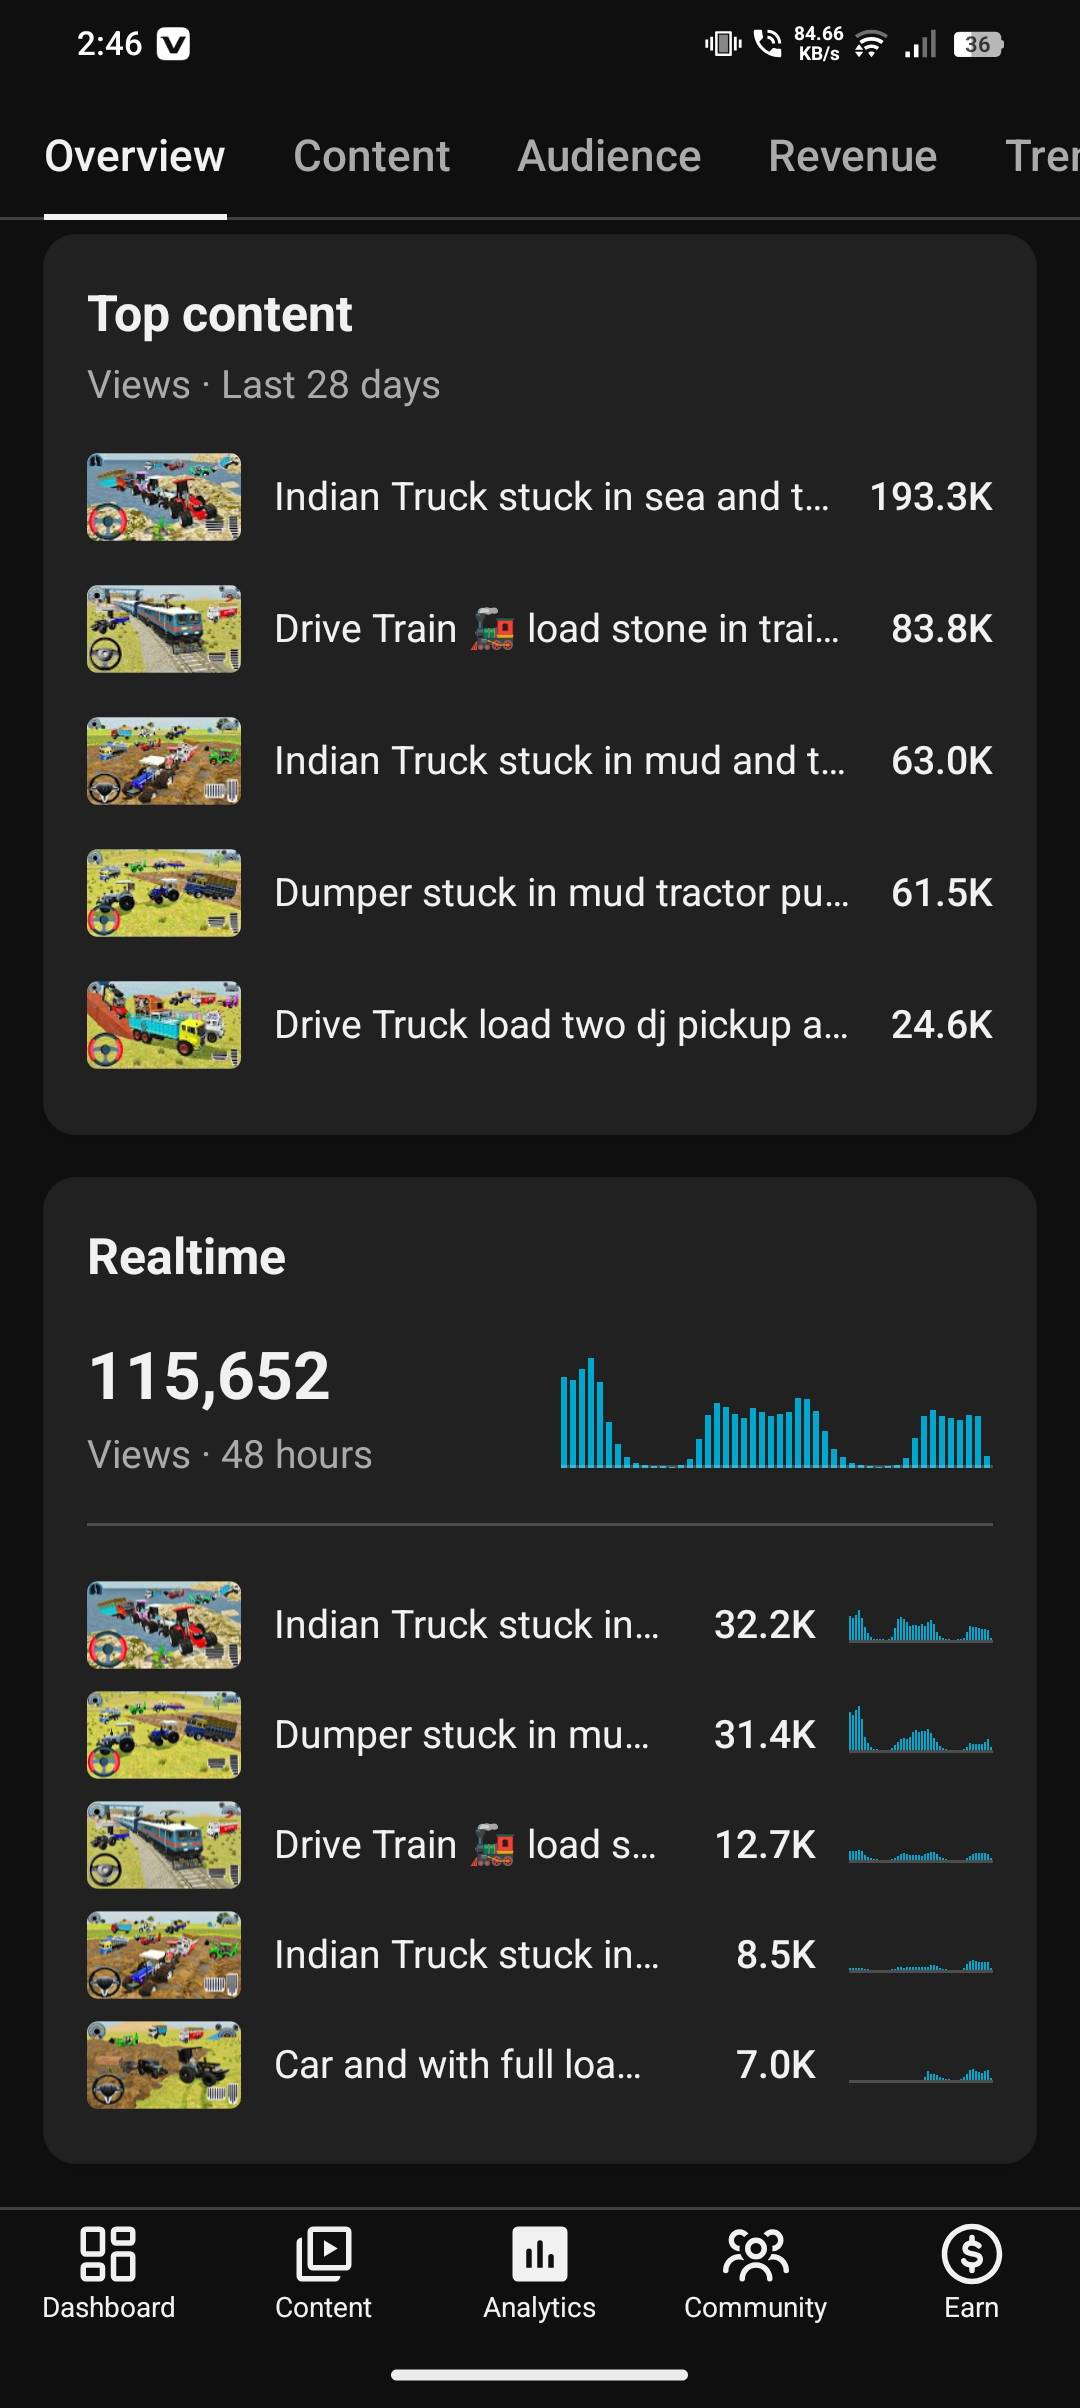
Task: Tap the Wi-Fi status icon
Action: point(870,44)
